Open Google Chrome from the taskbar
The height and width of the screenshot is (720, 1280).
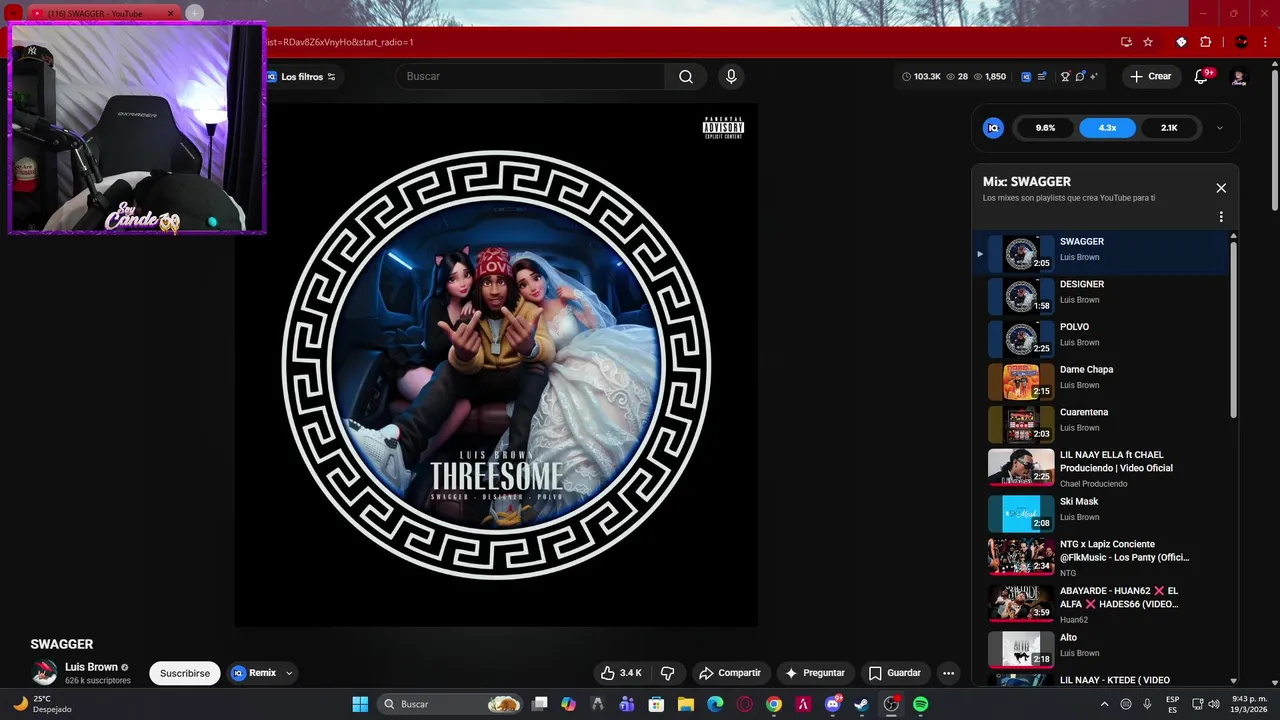pos(774,704)
